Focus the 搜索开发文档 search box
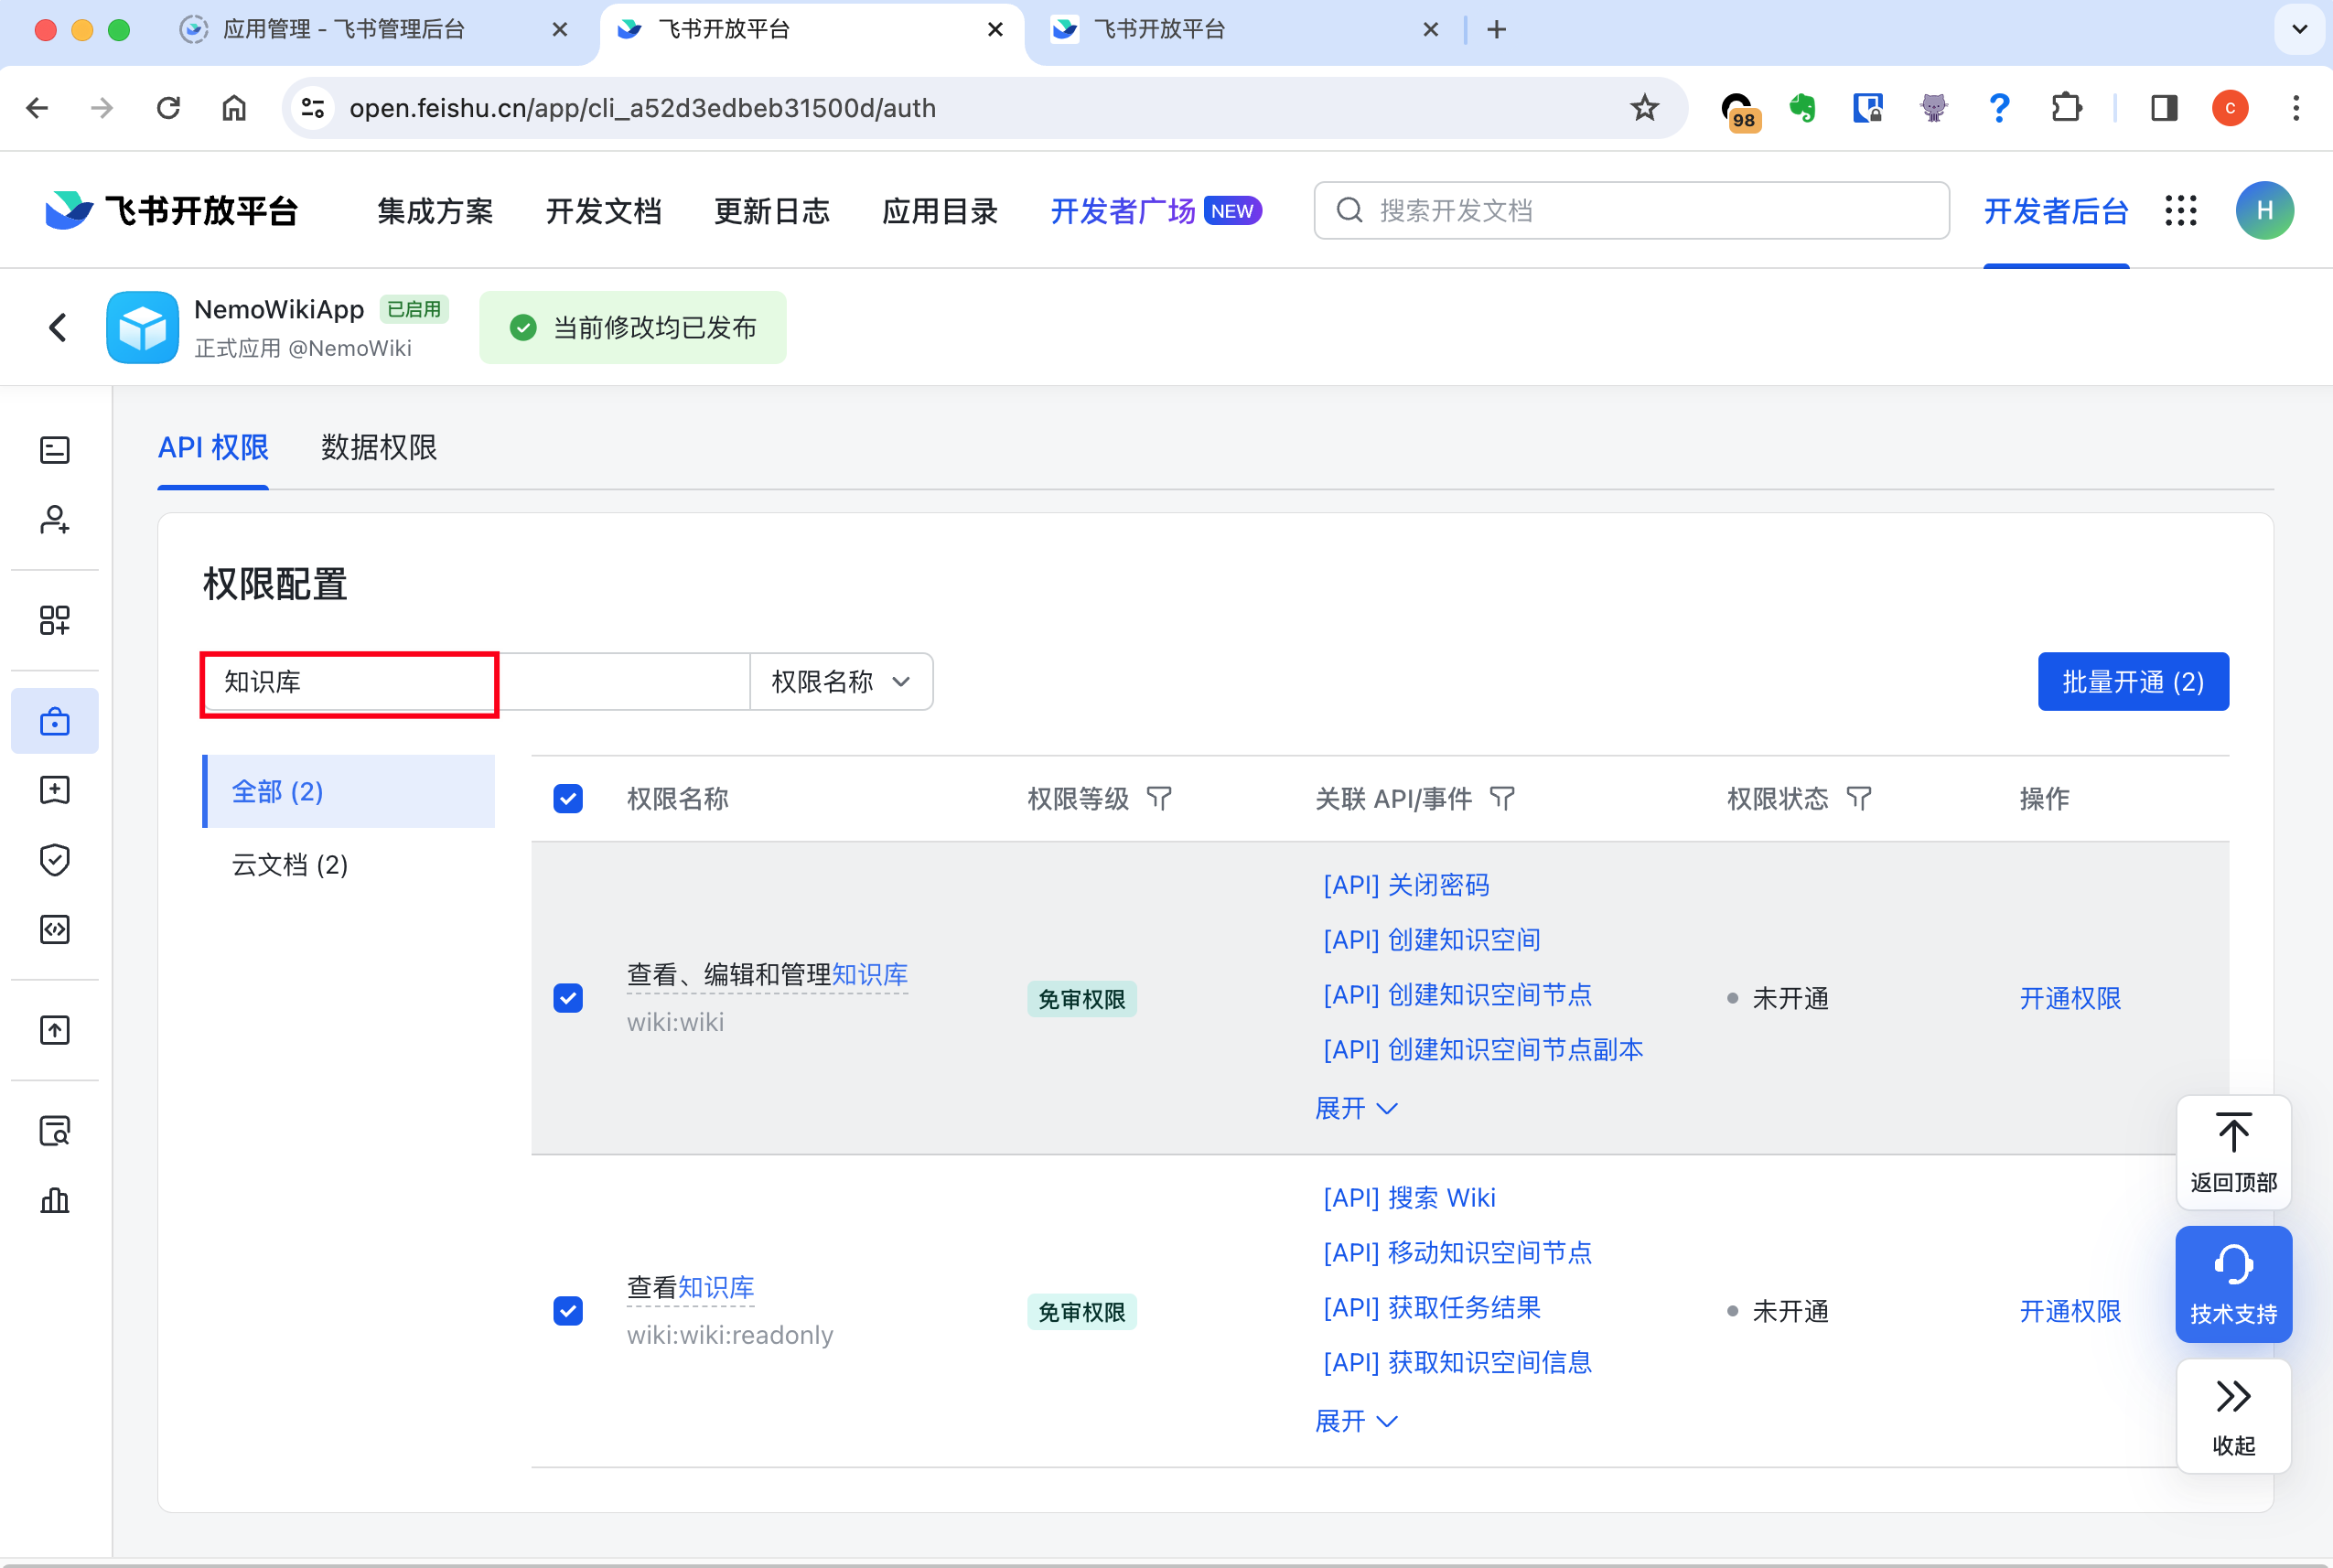This screenshot has width=2333, height=1568. point(1631,211)
